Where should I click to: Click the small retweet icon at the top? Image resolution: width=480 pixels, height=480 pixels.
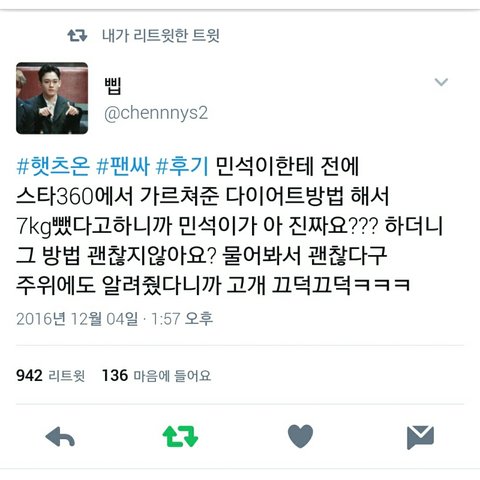pyautogui.click(x=77, y=35)
